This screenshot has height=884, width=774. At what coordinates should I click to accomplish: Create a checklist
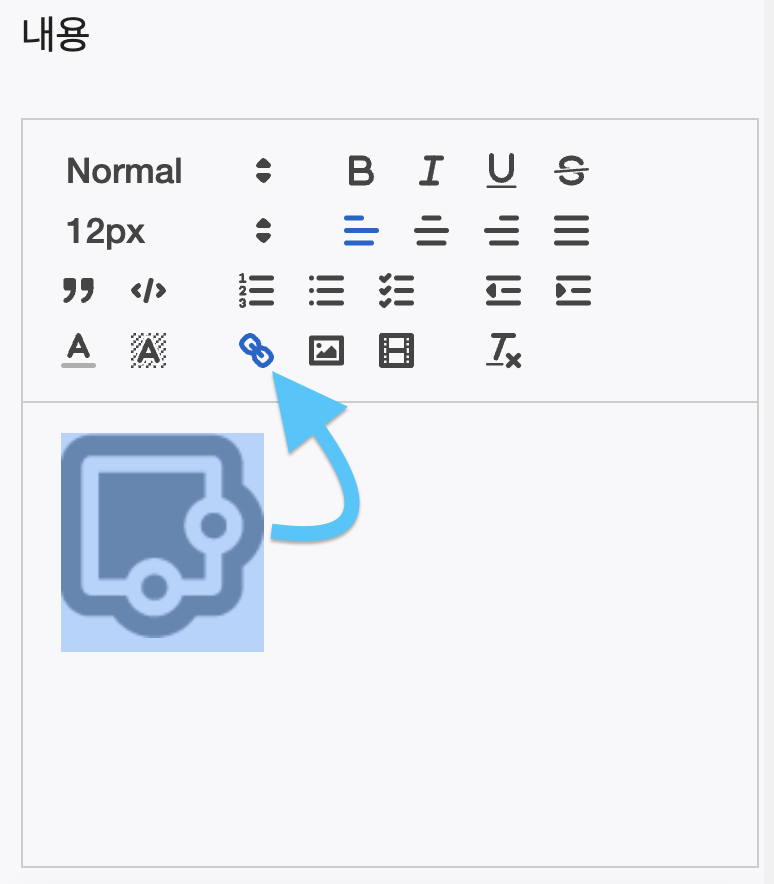coord(396,291)
